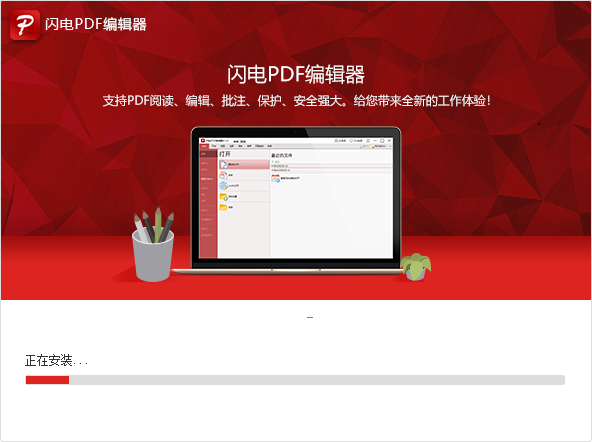
Task: Click the 闪电PDF编辑器 title beside the logo
Action: point(96,24)
